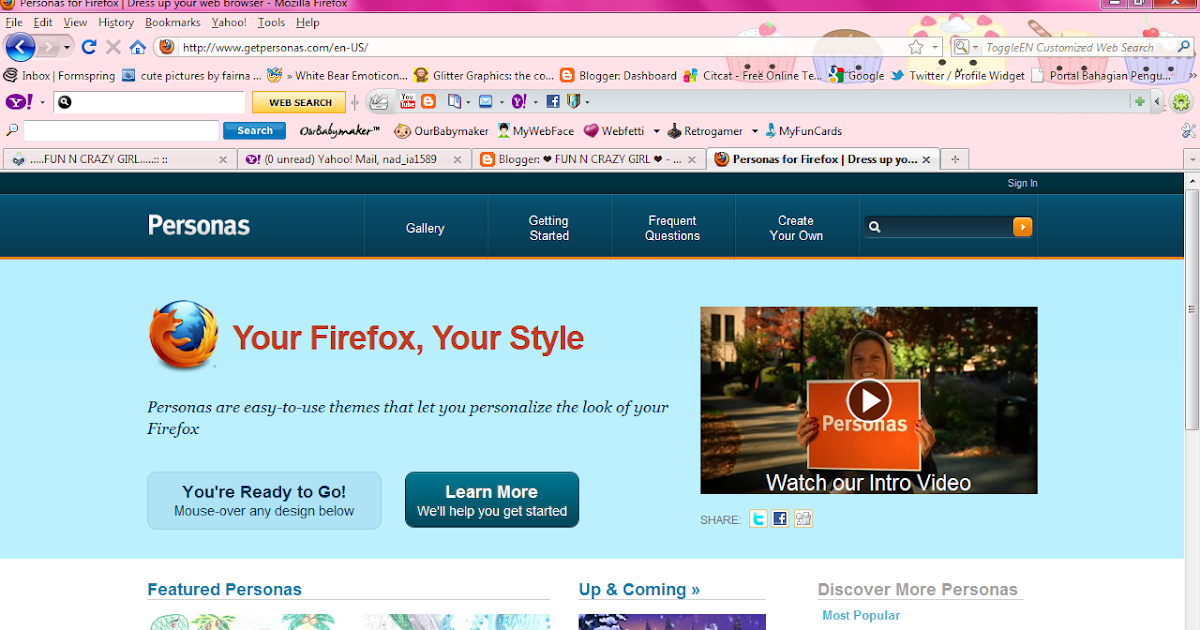Click the You're Ready to Go! button

264,500
